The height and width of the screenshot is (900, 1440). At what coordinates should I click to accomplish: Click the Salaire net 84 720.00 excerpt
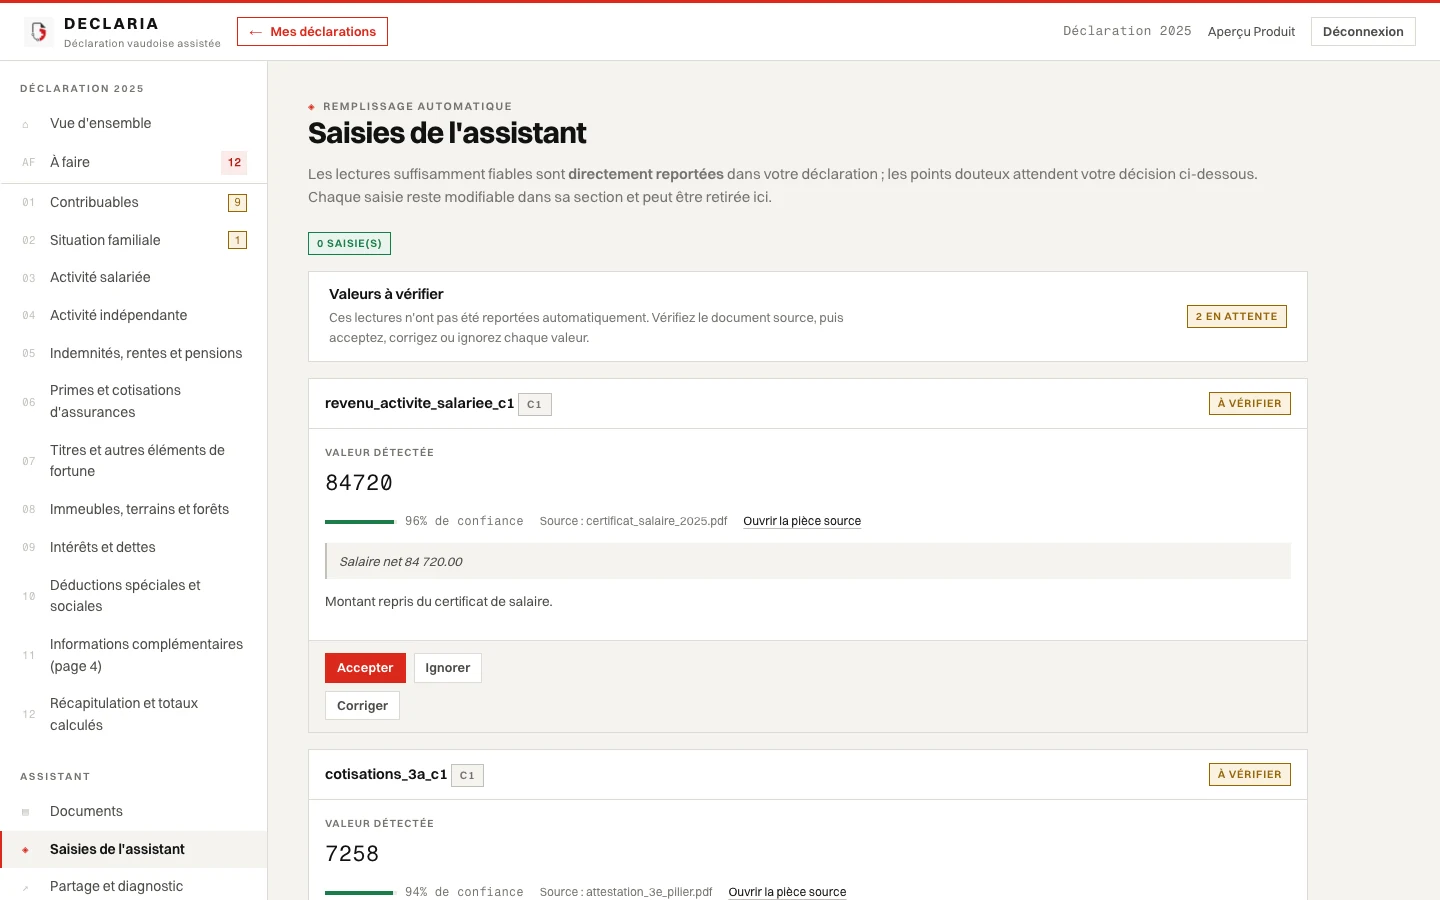click(808, 561)
